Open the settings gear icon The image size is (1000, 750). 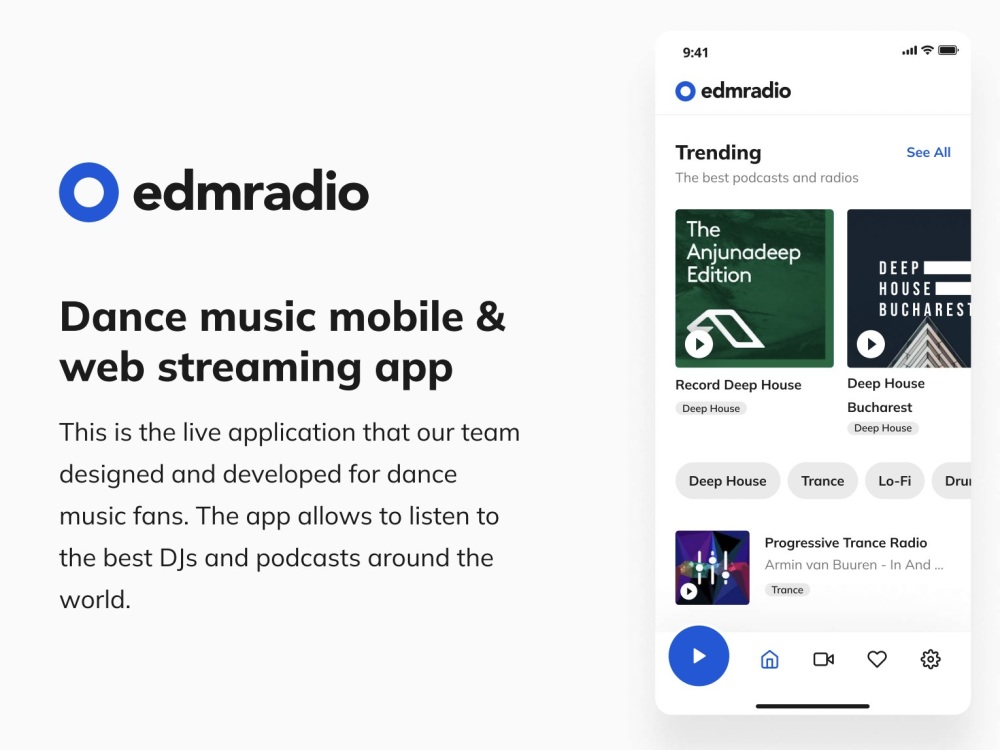click(930, 659)
